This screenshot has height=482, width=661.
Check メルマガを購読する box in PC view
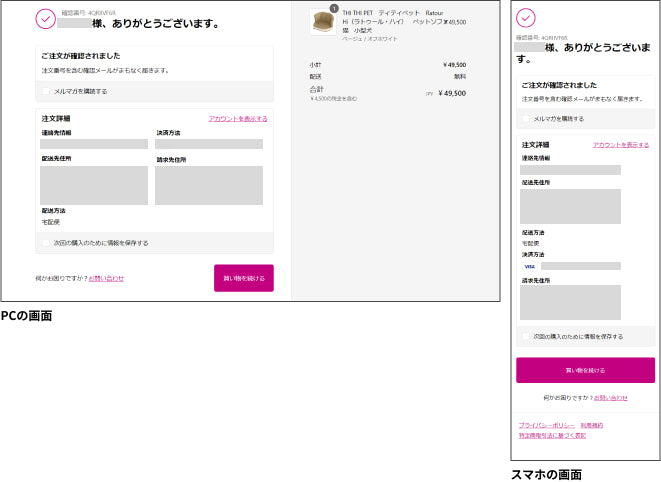[x=46, y=91]
